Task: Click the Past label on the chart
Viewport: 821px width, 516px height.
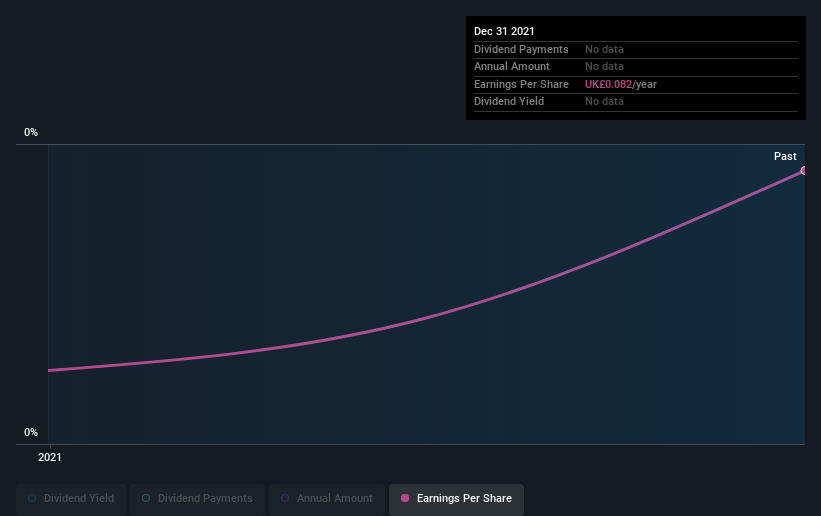Action: (785, 156)
